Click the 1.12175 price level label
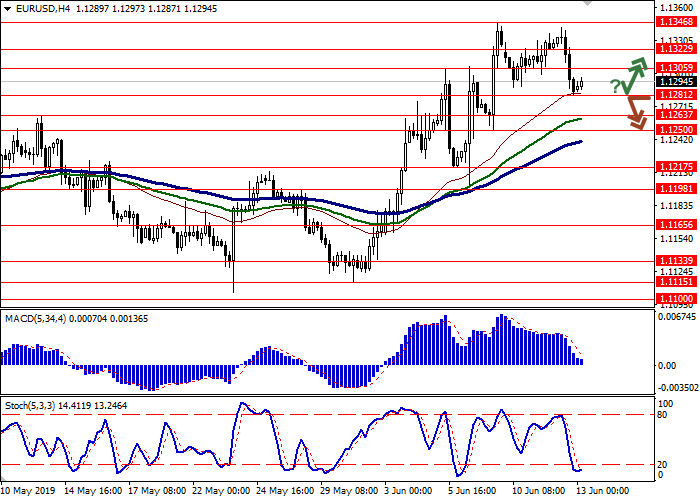Image resolution: width=700 pixels, height=500 pixels. coord(673,166)
